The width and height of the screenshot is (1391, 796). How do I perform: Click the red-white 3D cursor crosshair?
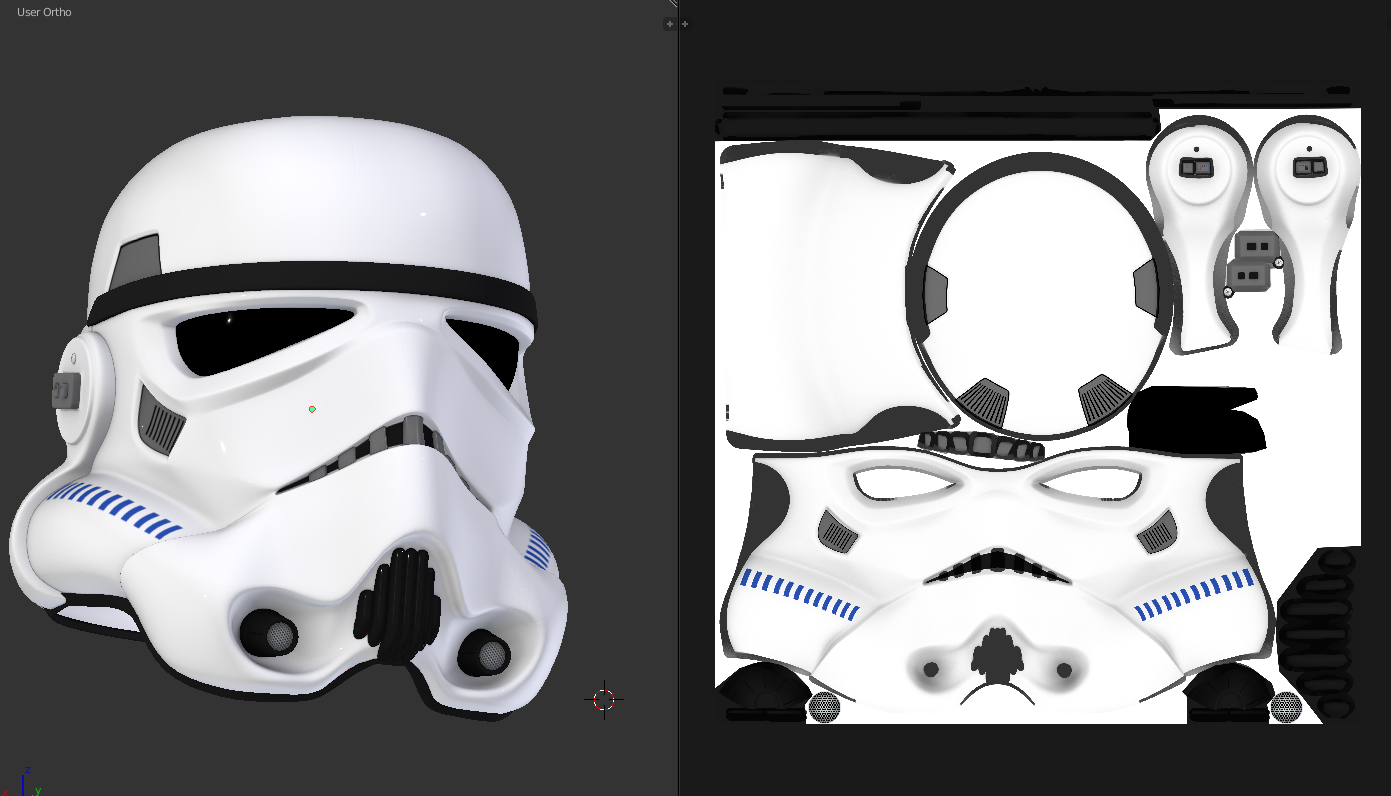point(604,699)
